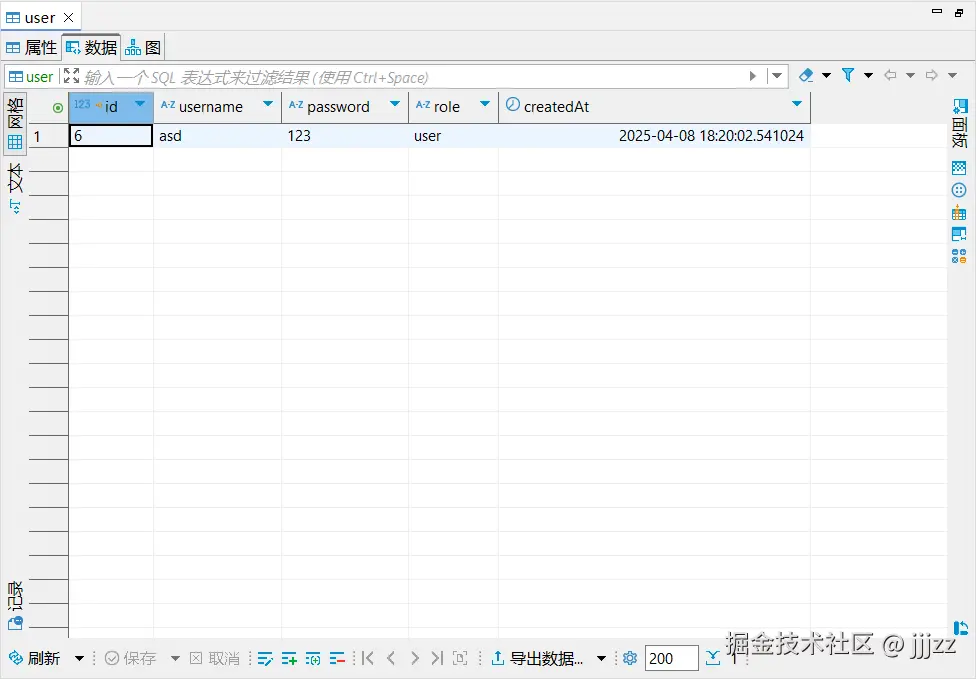The height and width of the screenshot is (679, 976).
Task: Switch to 文本 text view on left edge
Action: [15, 187]
